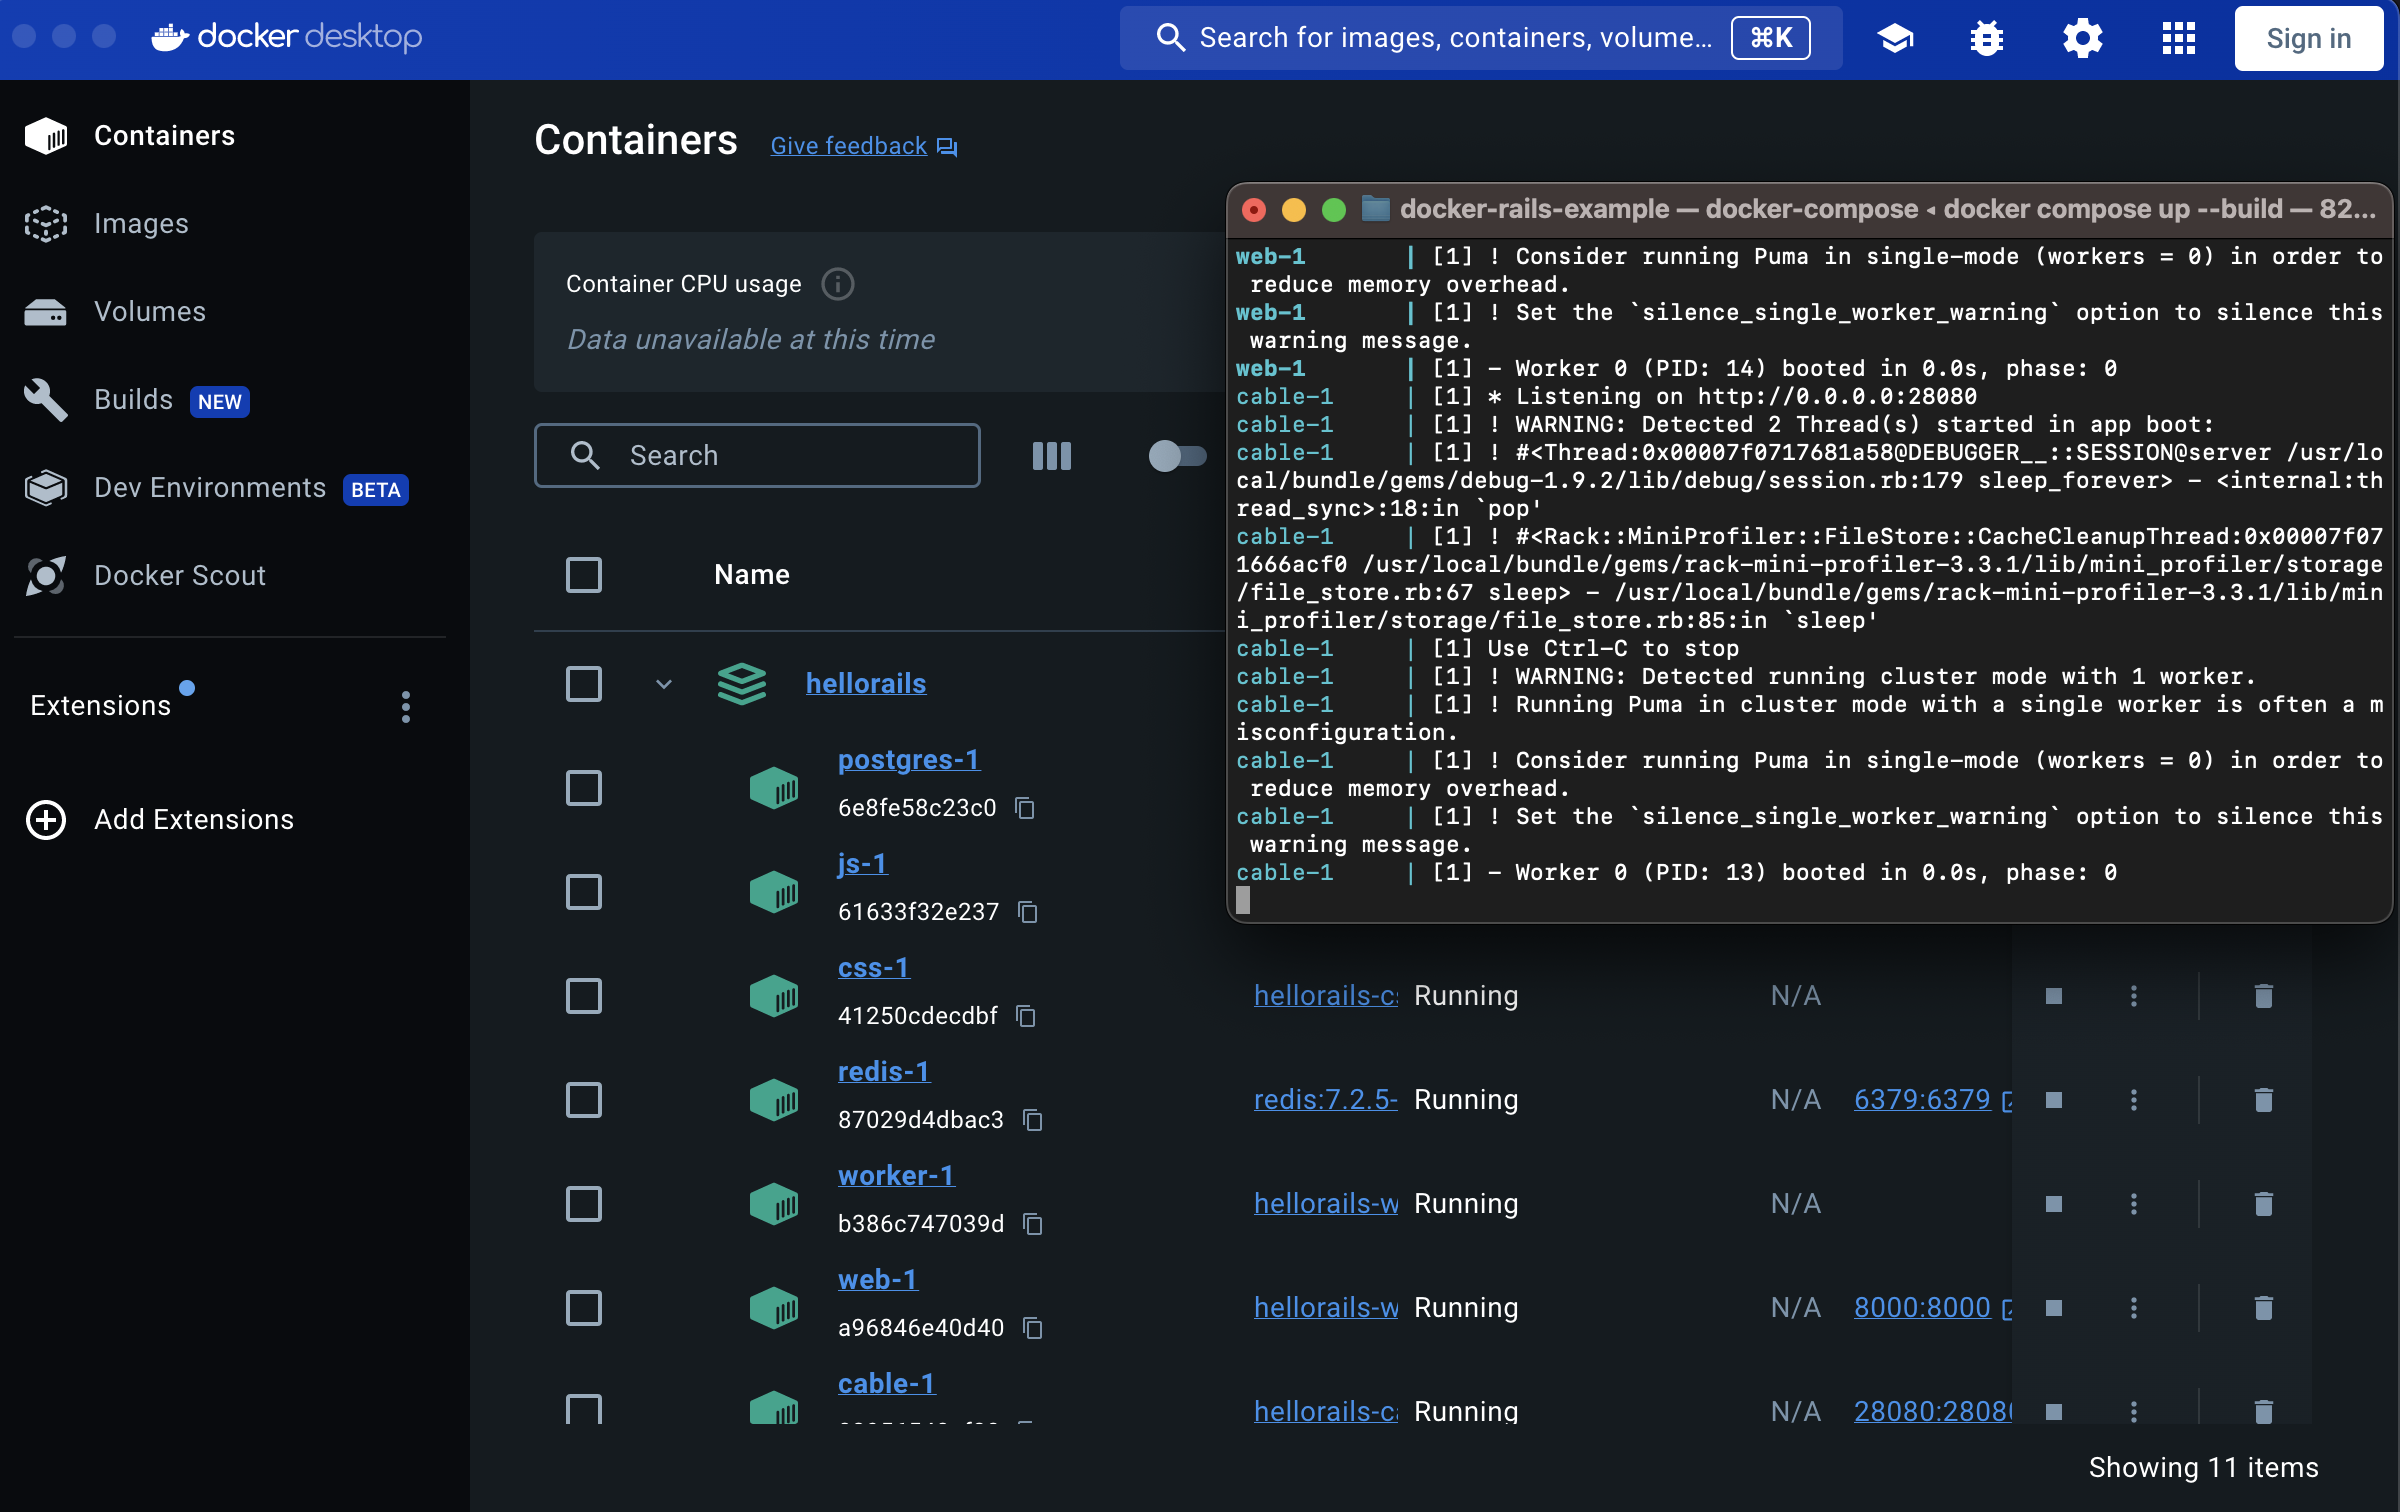The image size is (2400, 1512).
Task: Open Docker Scout panel
Action: (x=179, y=573)
